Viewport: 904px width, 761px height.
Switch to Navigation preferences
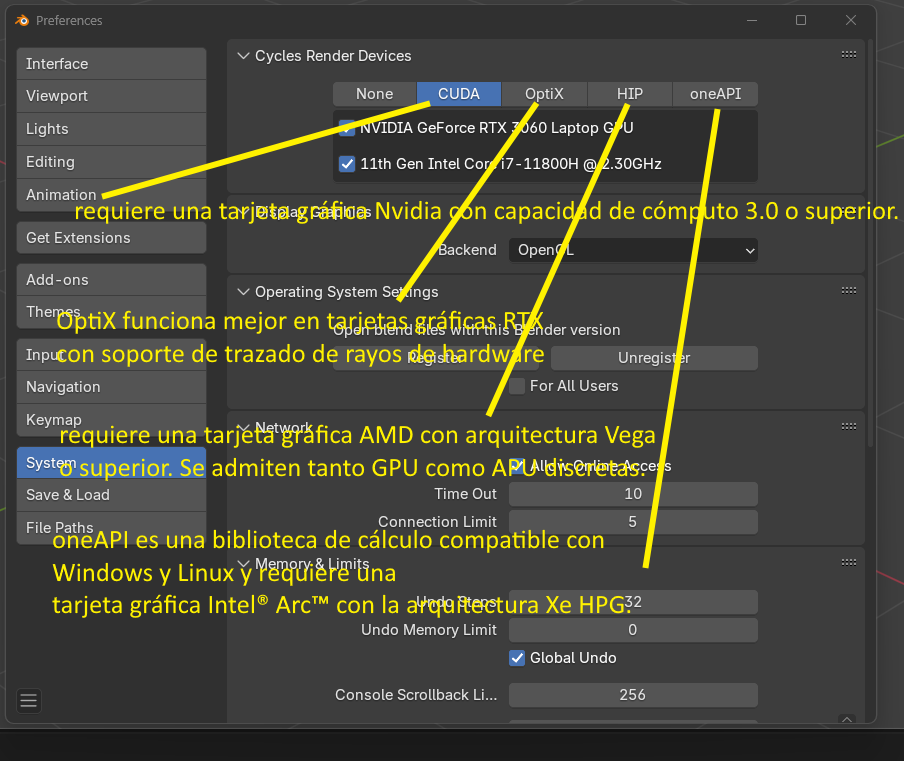111,387
